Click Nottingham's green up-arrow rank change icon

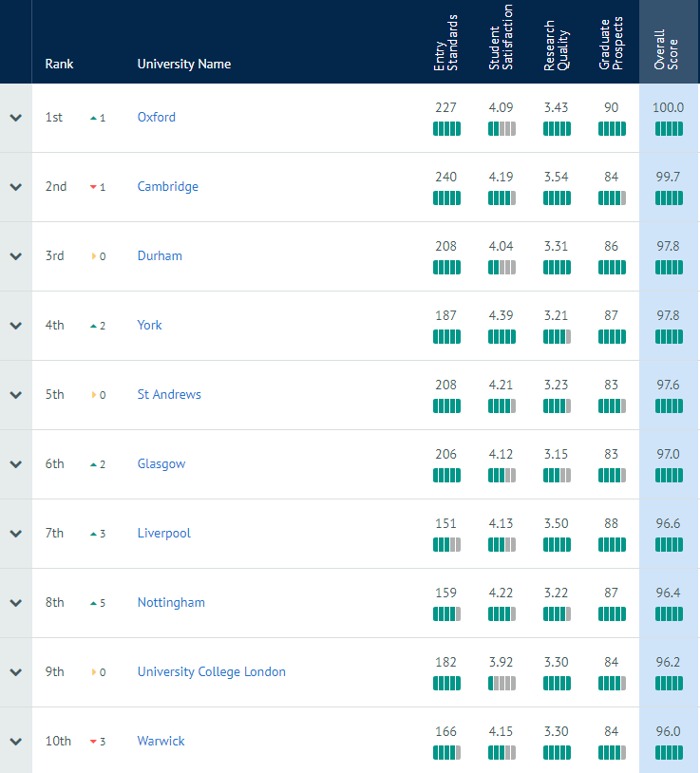click(x=93, y=603)
